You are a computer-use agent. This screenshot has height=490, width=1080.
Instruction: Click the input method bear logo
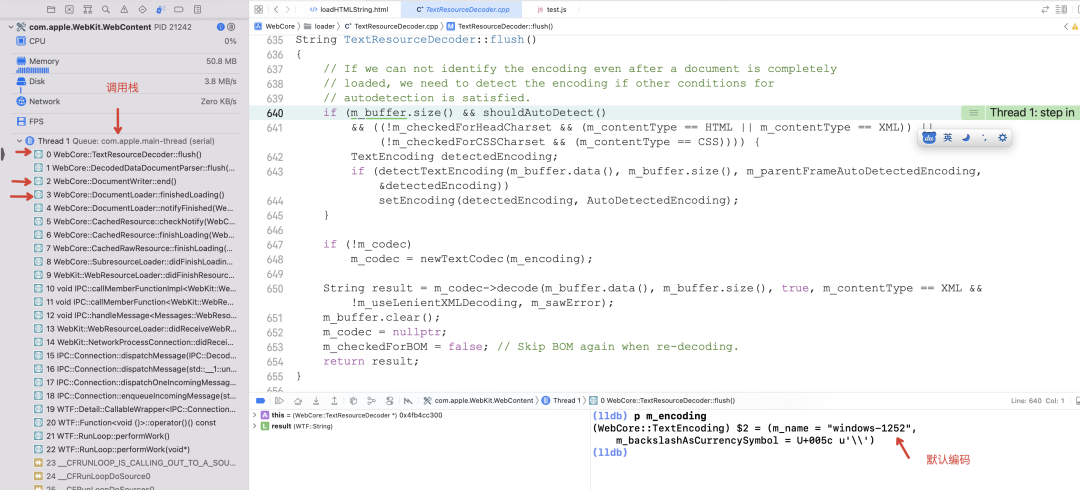pos(929,138)
